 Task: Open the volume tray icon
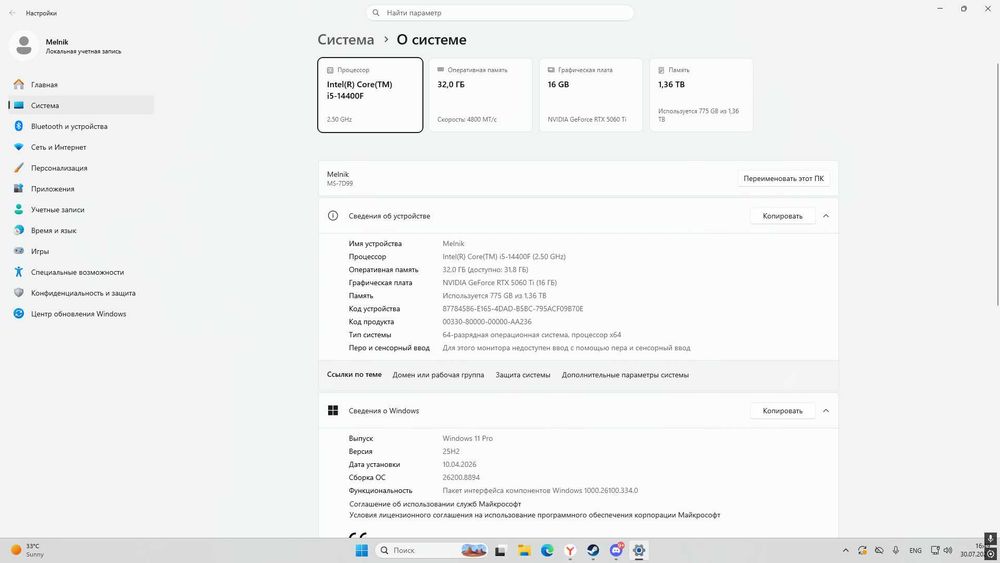click(x=948, y=550)
